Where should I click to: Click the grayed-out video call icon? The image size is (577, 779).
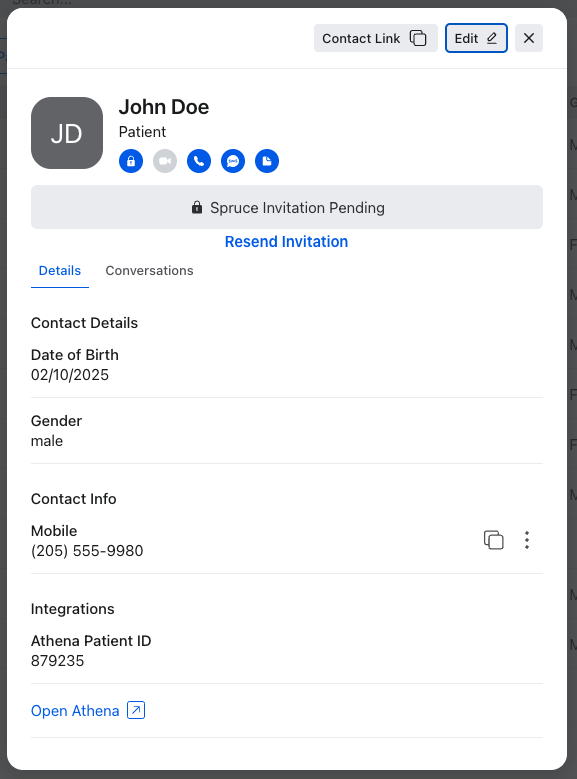(165, 161)
